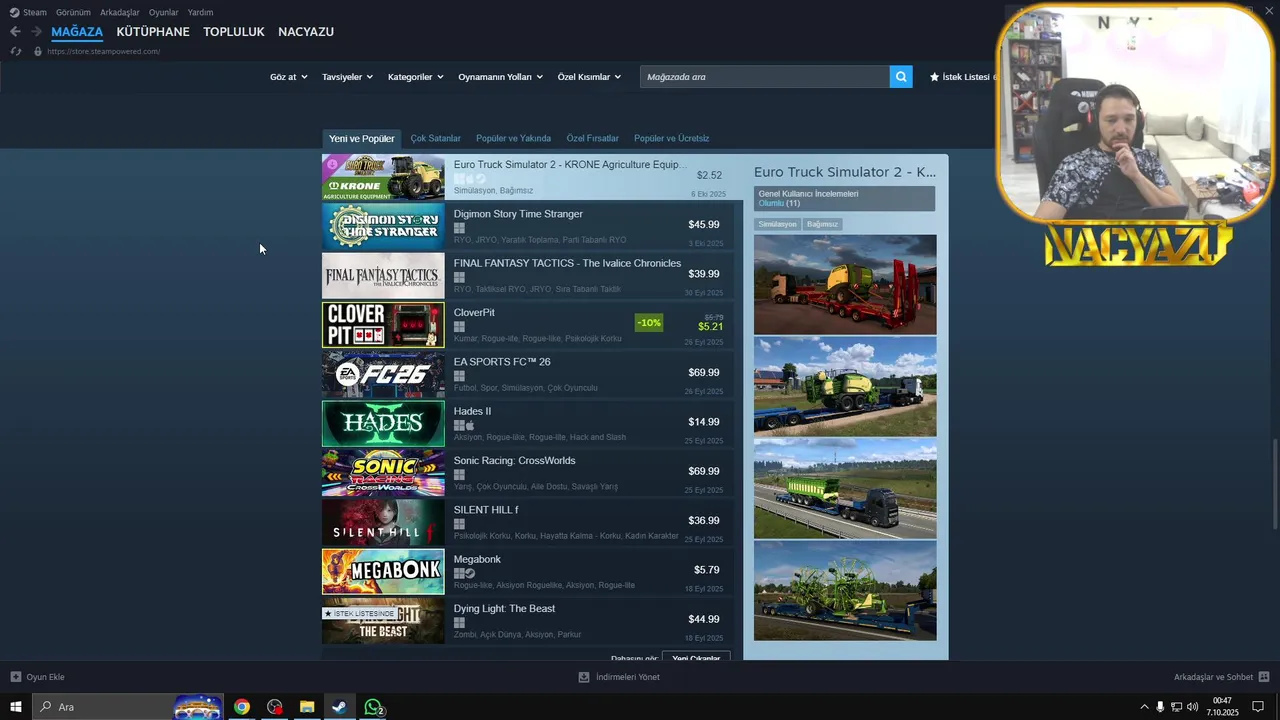The height and width of the screenshot is (720, 1280).
Task: Open Sonic Racing: CrossWorlds entry
Action: 528,472
